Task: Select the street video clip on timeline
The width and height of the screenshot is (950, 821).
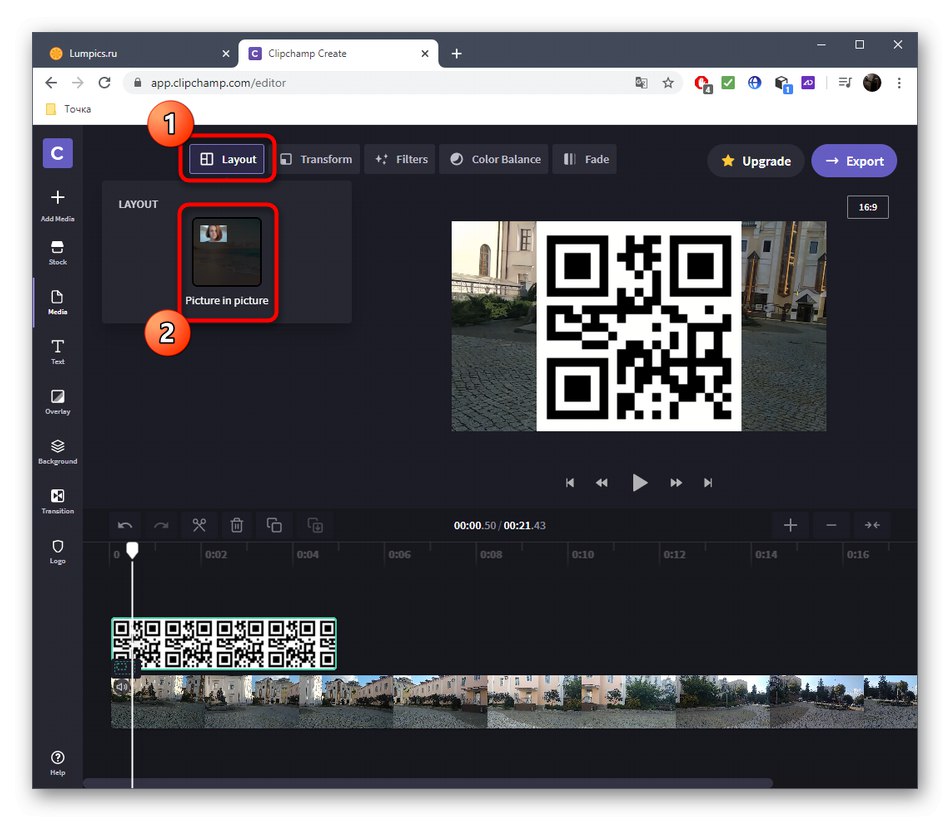Action: tap(514, 702)
